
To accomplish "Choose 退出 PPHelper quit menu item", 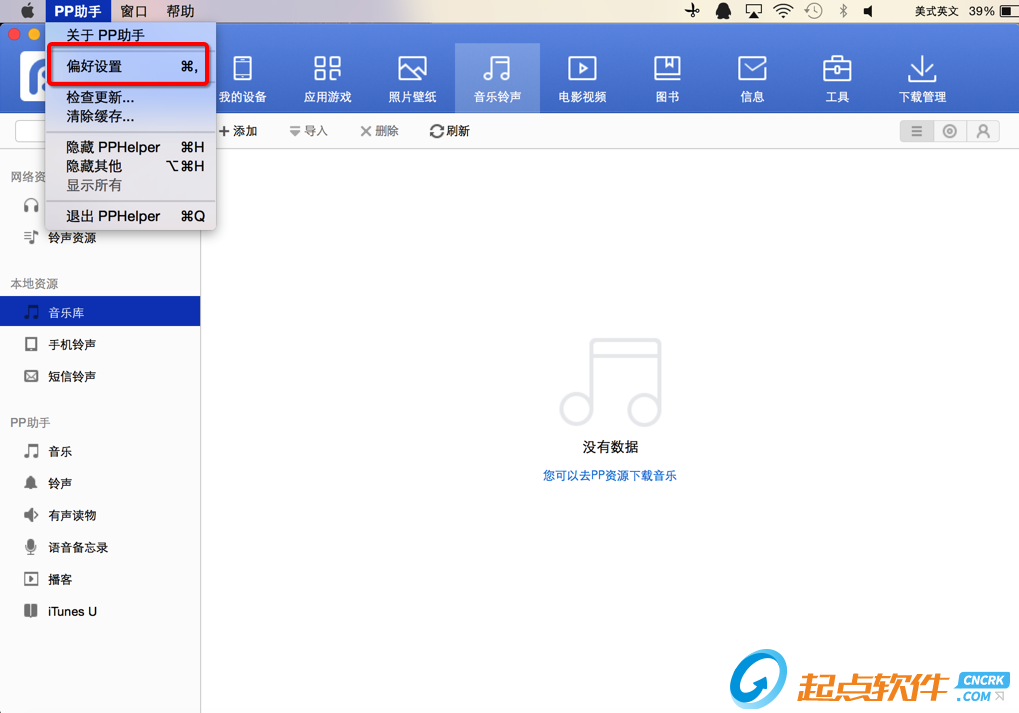I will point(131,216).
